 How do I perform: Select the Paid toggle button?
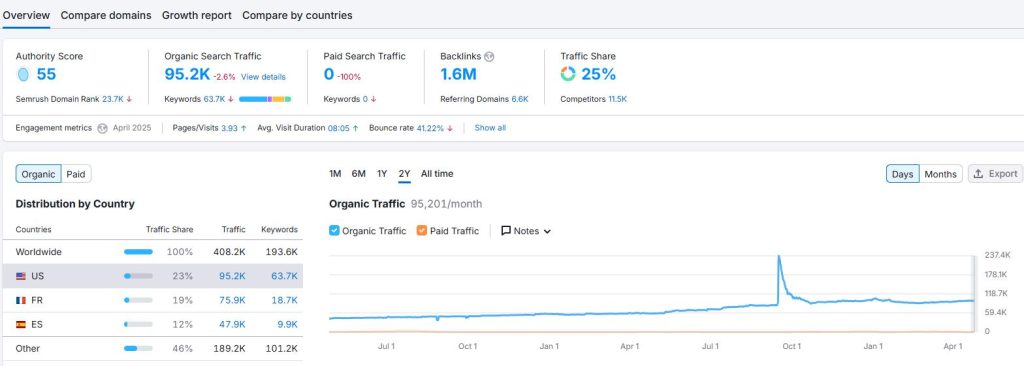point(76,174)
